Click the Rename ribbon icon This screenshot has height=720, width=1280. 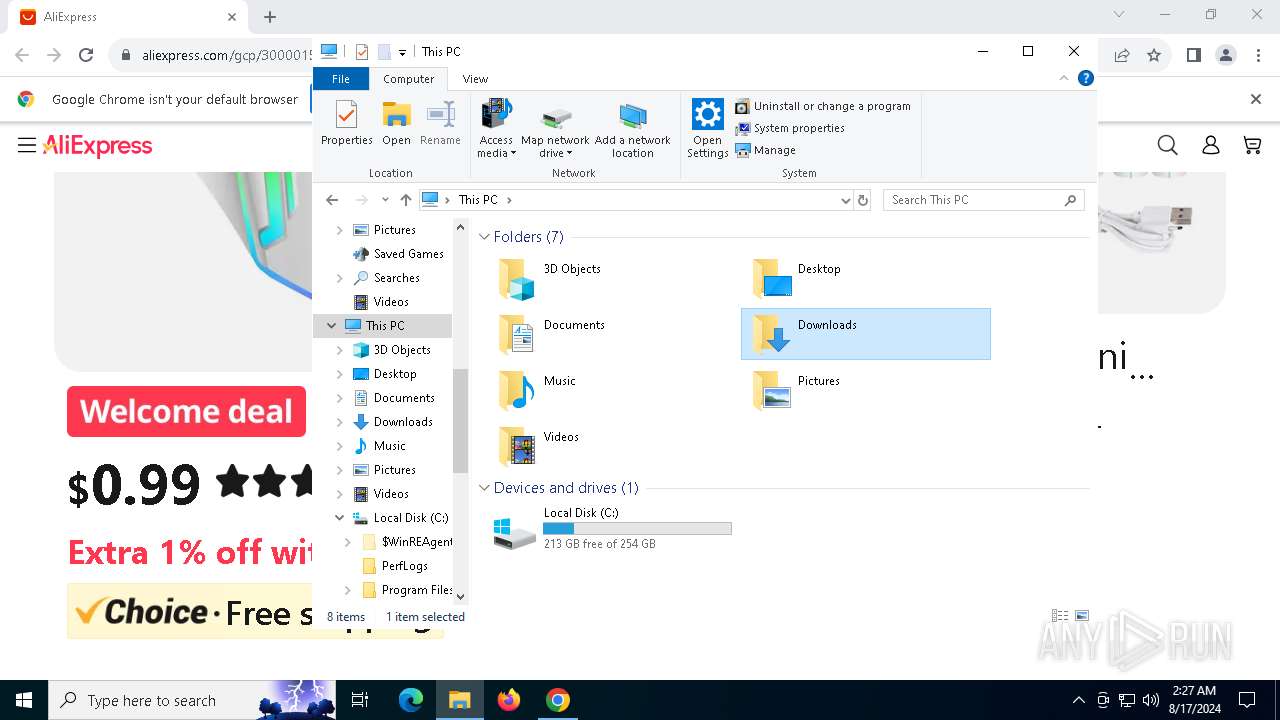click(x=440, y=124)
